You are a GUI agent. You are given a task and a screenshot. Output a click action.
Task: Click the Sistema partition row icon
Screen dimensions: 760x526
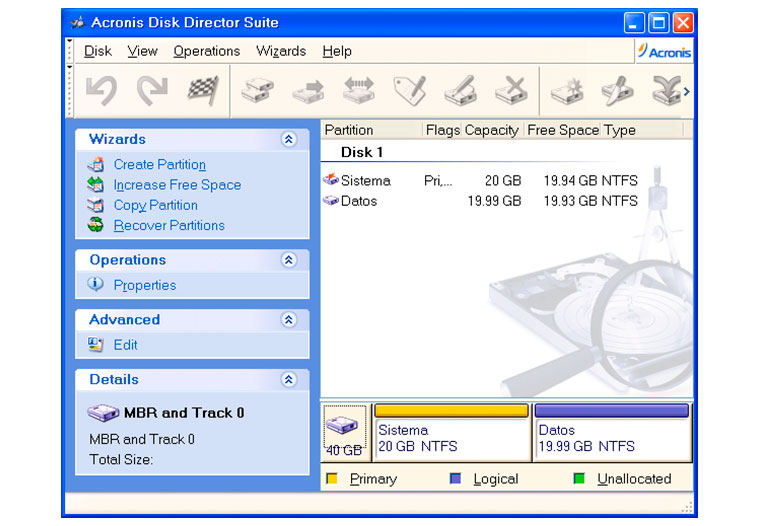tap(331, 179)
